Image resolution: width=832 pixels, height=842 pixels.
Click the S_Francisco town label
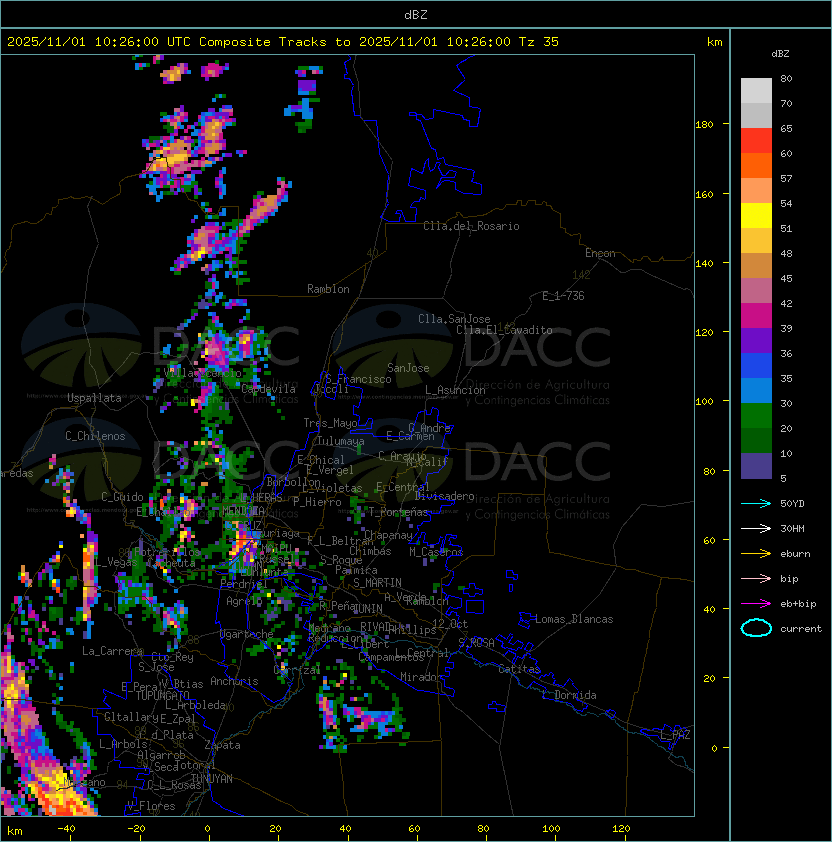pyautogui.click(x=358, y=379)
